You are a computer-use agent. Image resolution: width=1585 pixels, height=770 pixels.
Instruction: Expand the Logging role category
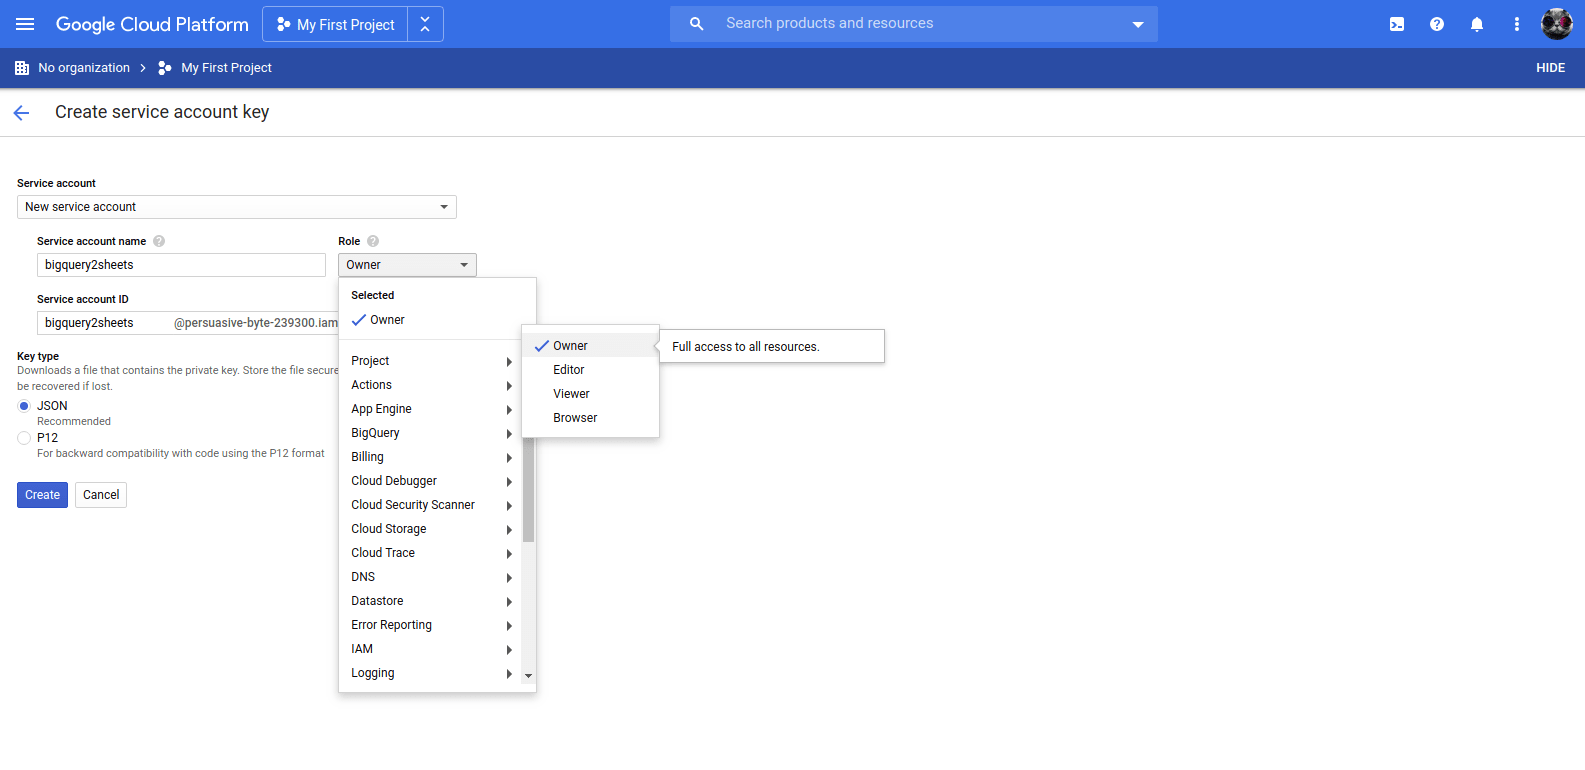tap(431, 673)
